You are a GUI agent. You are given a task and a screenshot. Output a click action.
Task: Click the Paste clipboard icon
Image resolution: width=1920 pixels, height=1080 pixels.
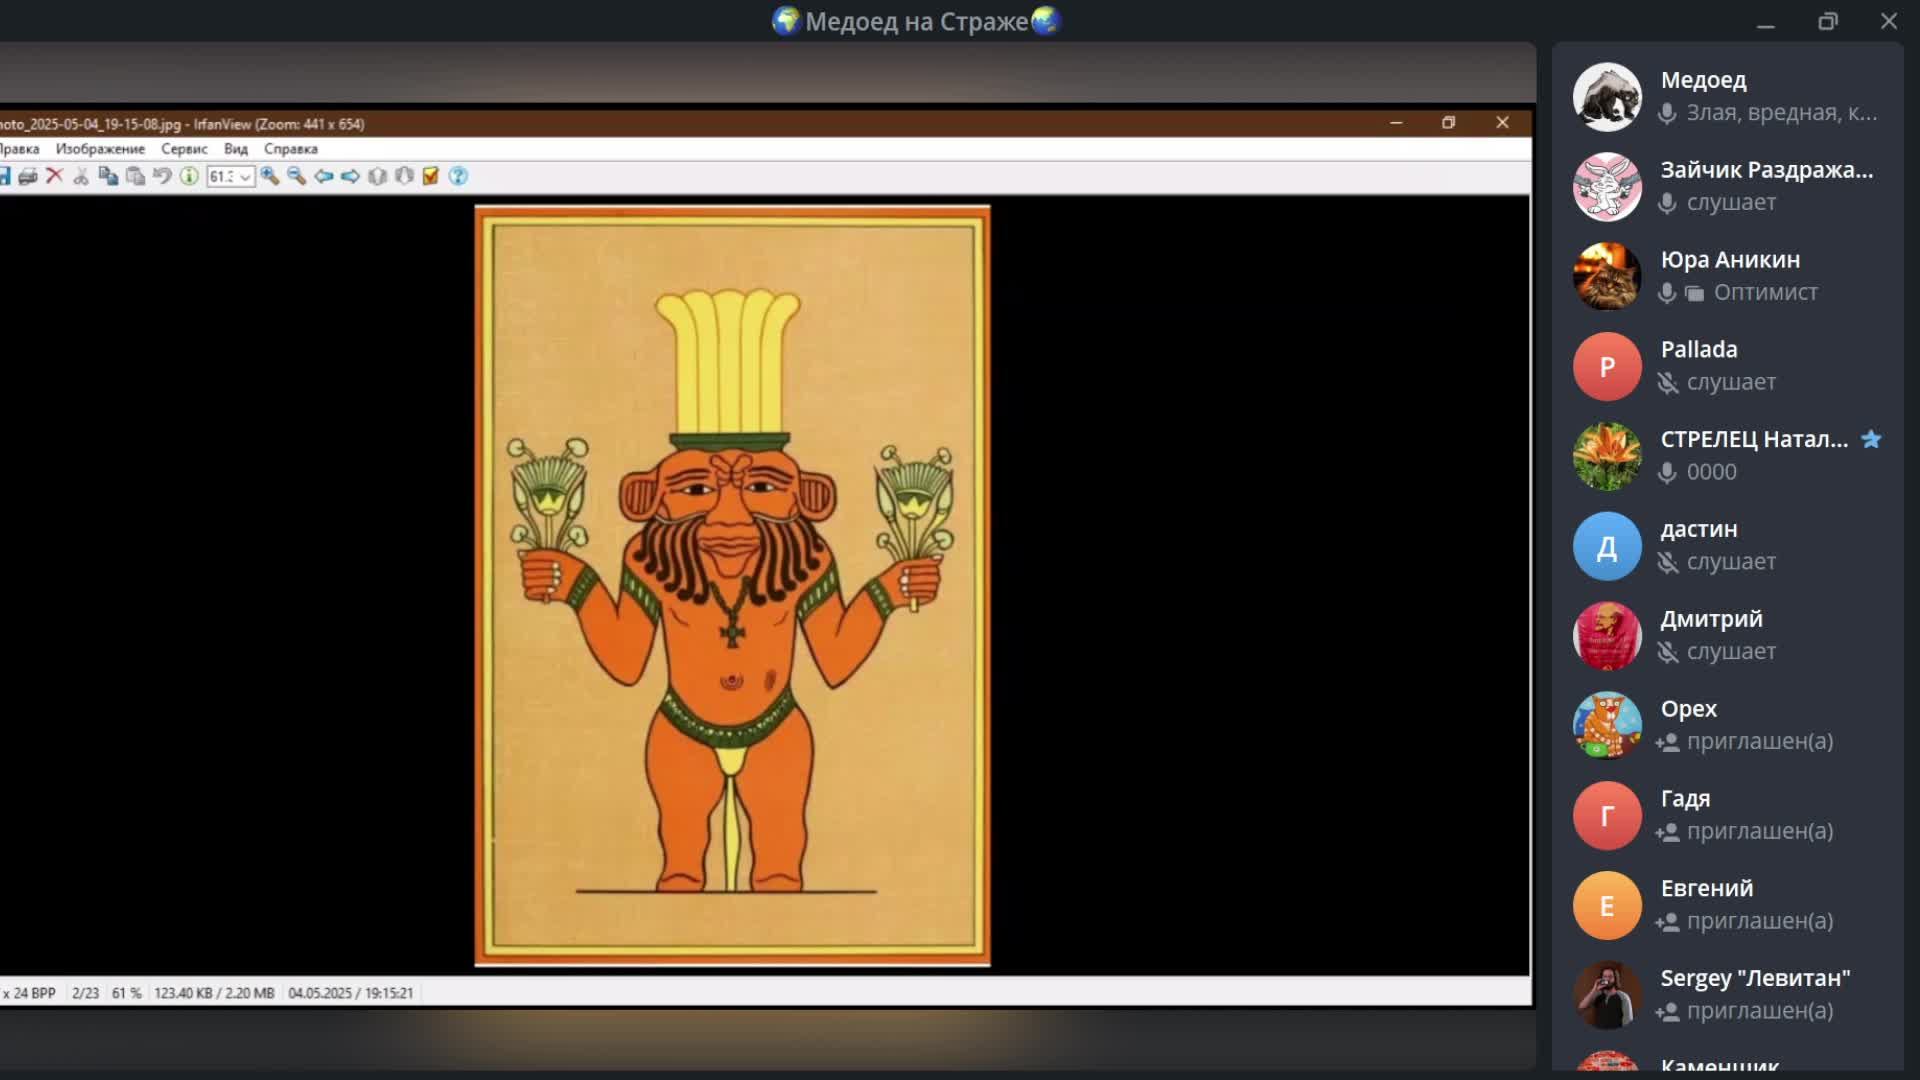coord(135,176)
